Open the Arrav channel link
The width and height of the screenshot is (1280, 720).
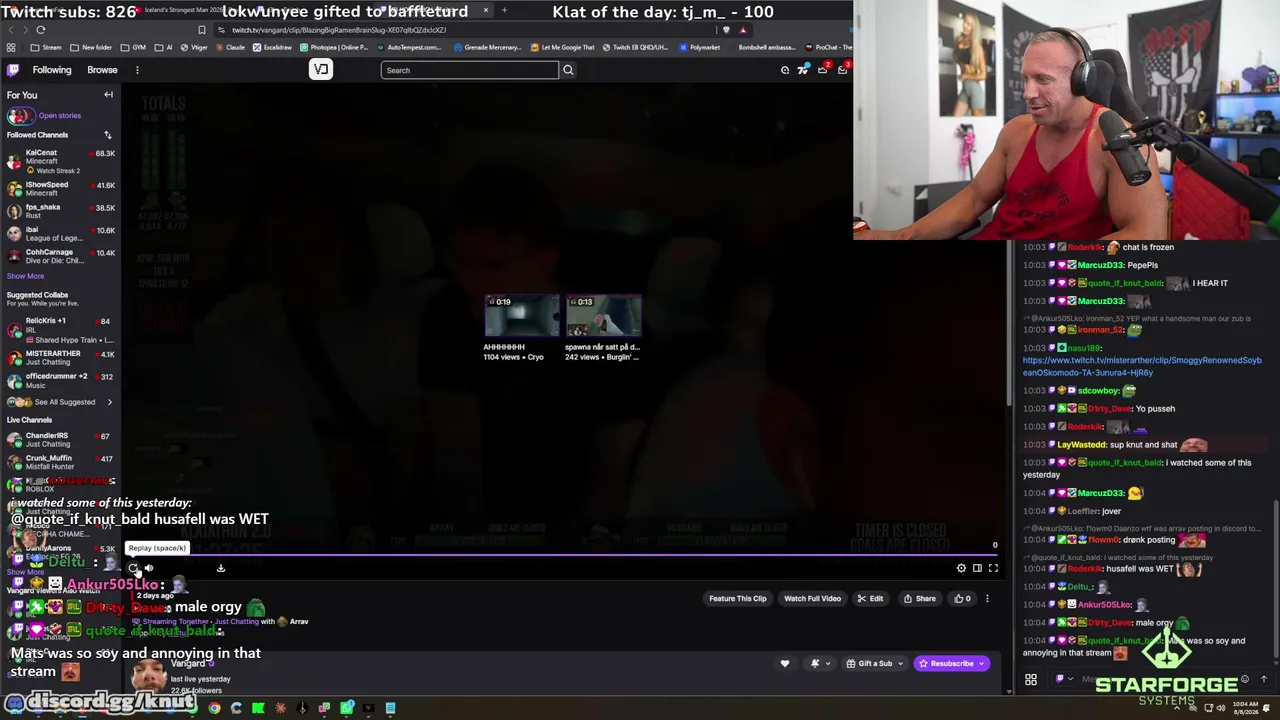click(x=298, y=621)
